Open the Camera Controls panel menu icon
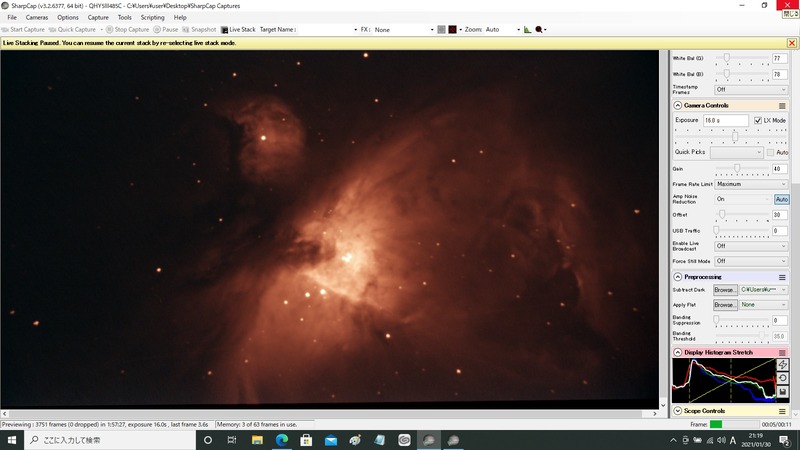 coord(782,106)
